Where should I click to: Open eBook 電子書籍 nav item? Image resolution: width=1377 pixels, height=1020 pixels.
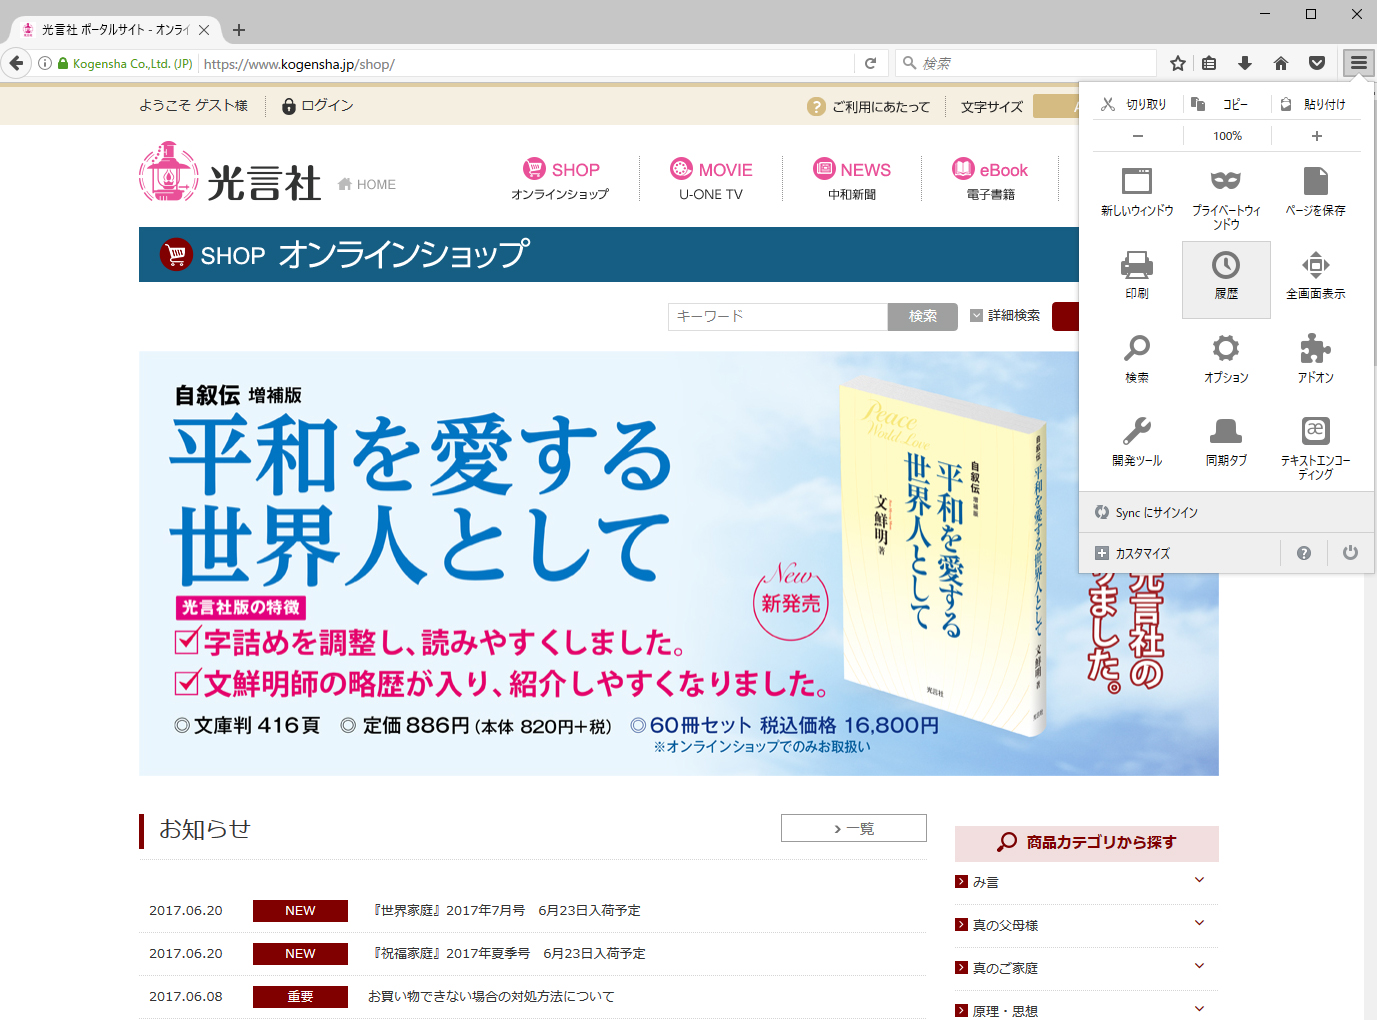click(x=990, y=179)
